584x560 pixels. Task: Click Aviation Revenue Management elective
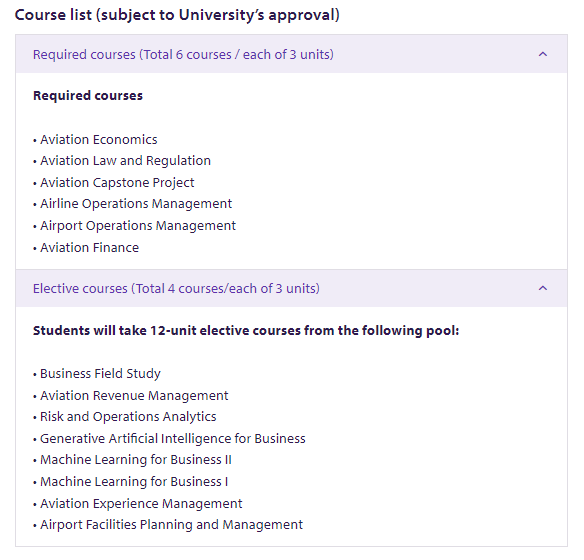pyautogui.click(x=134, y=395)
